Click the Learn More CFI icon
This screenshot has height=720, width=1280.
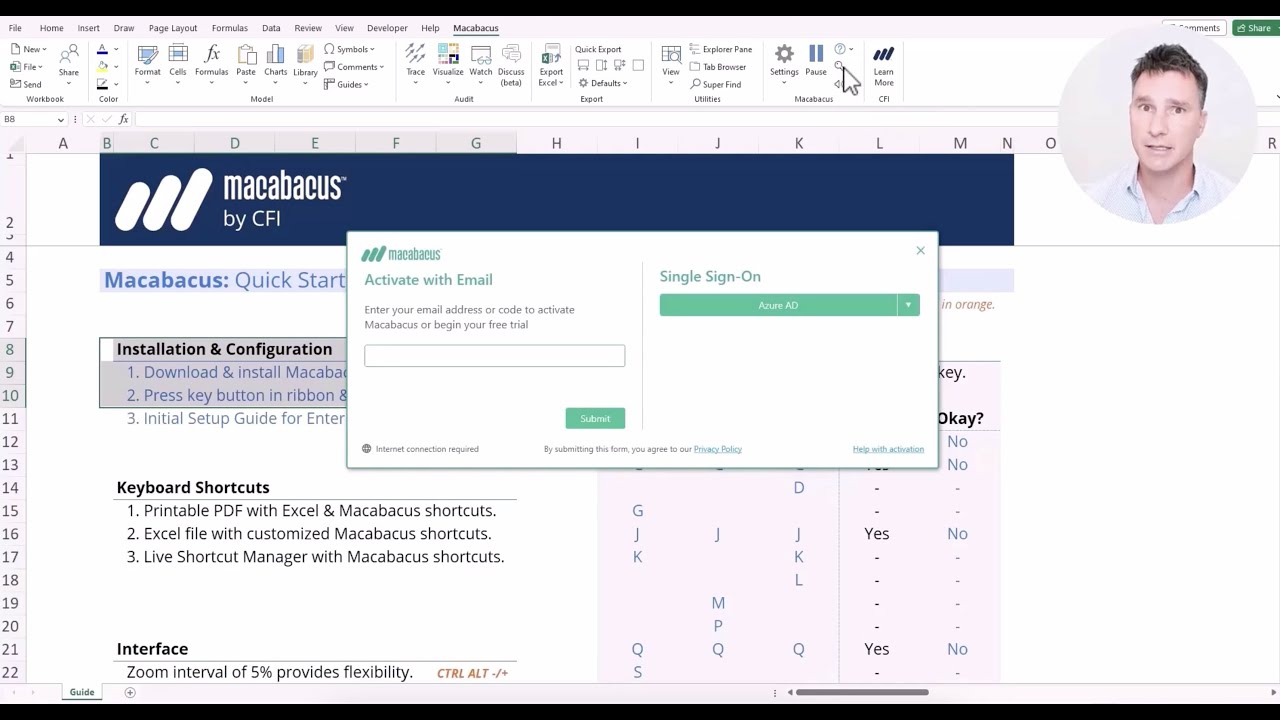point(883,62)
